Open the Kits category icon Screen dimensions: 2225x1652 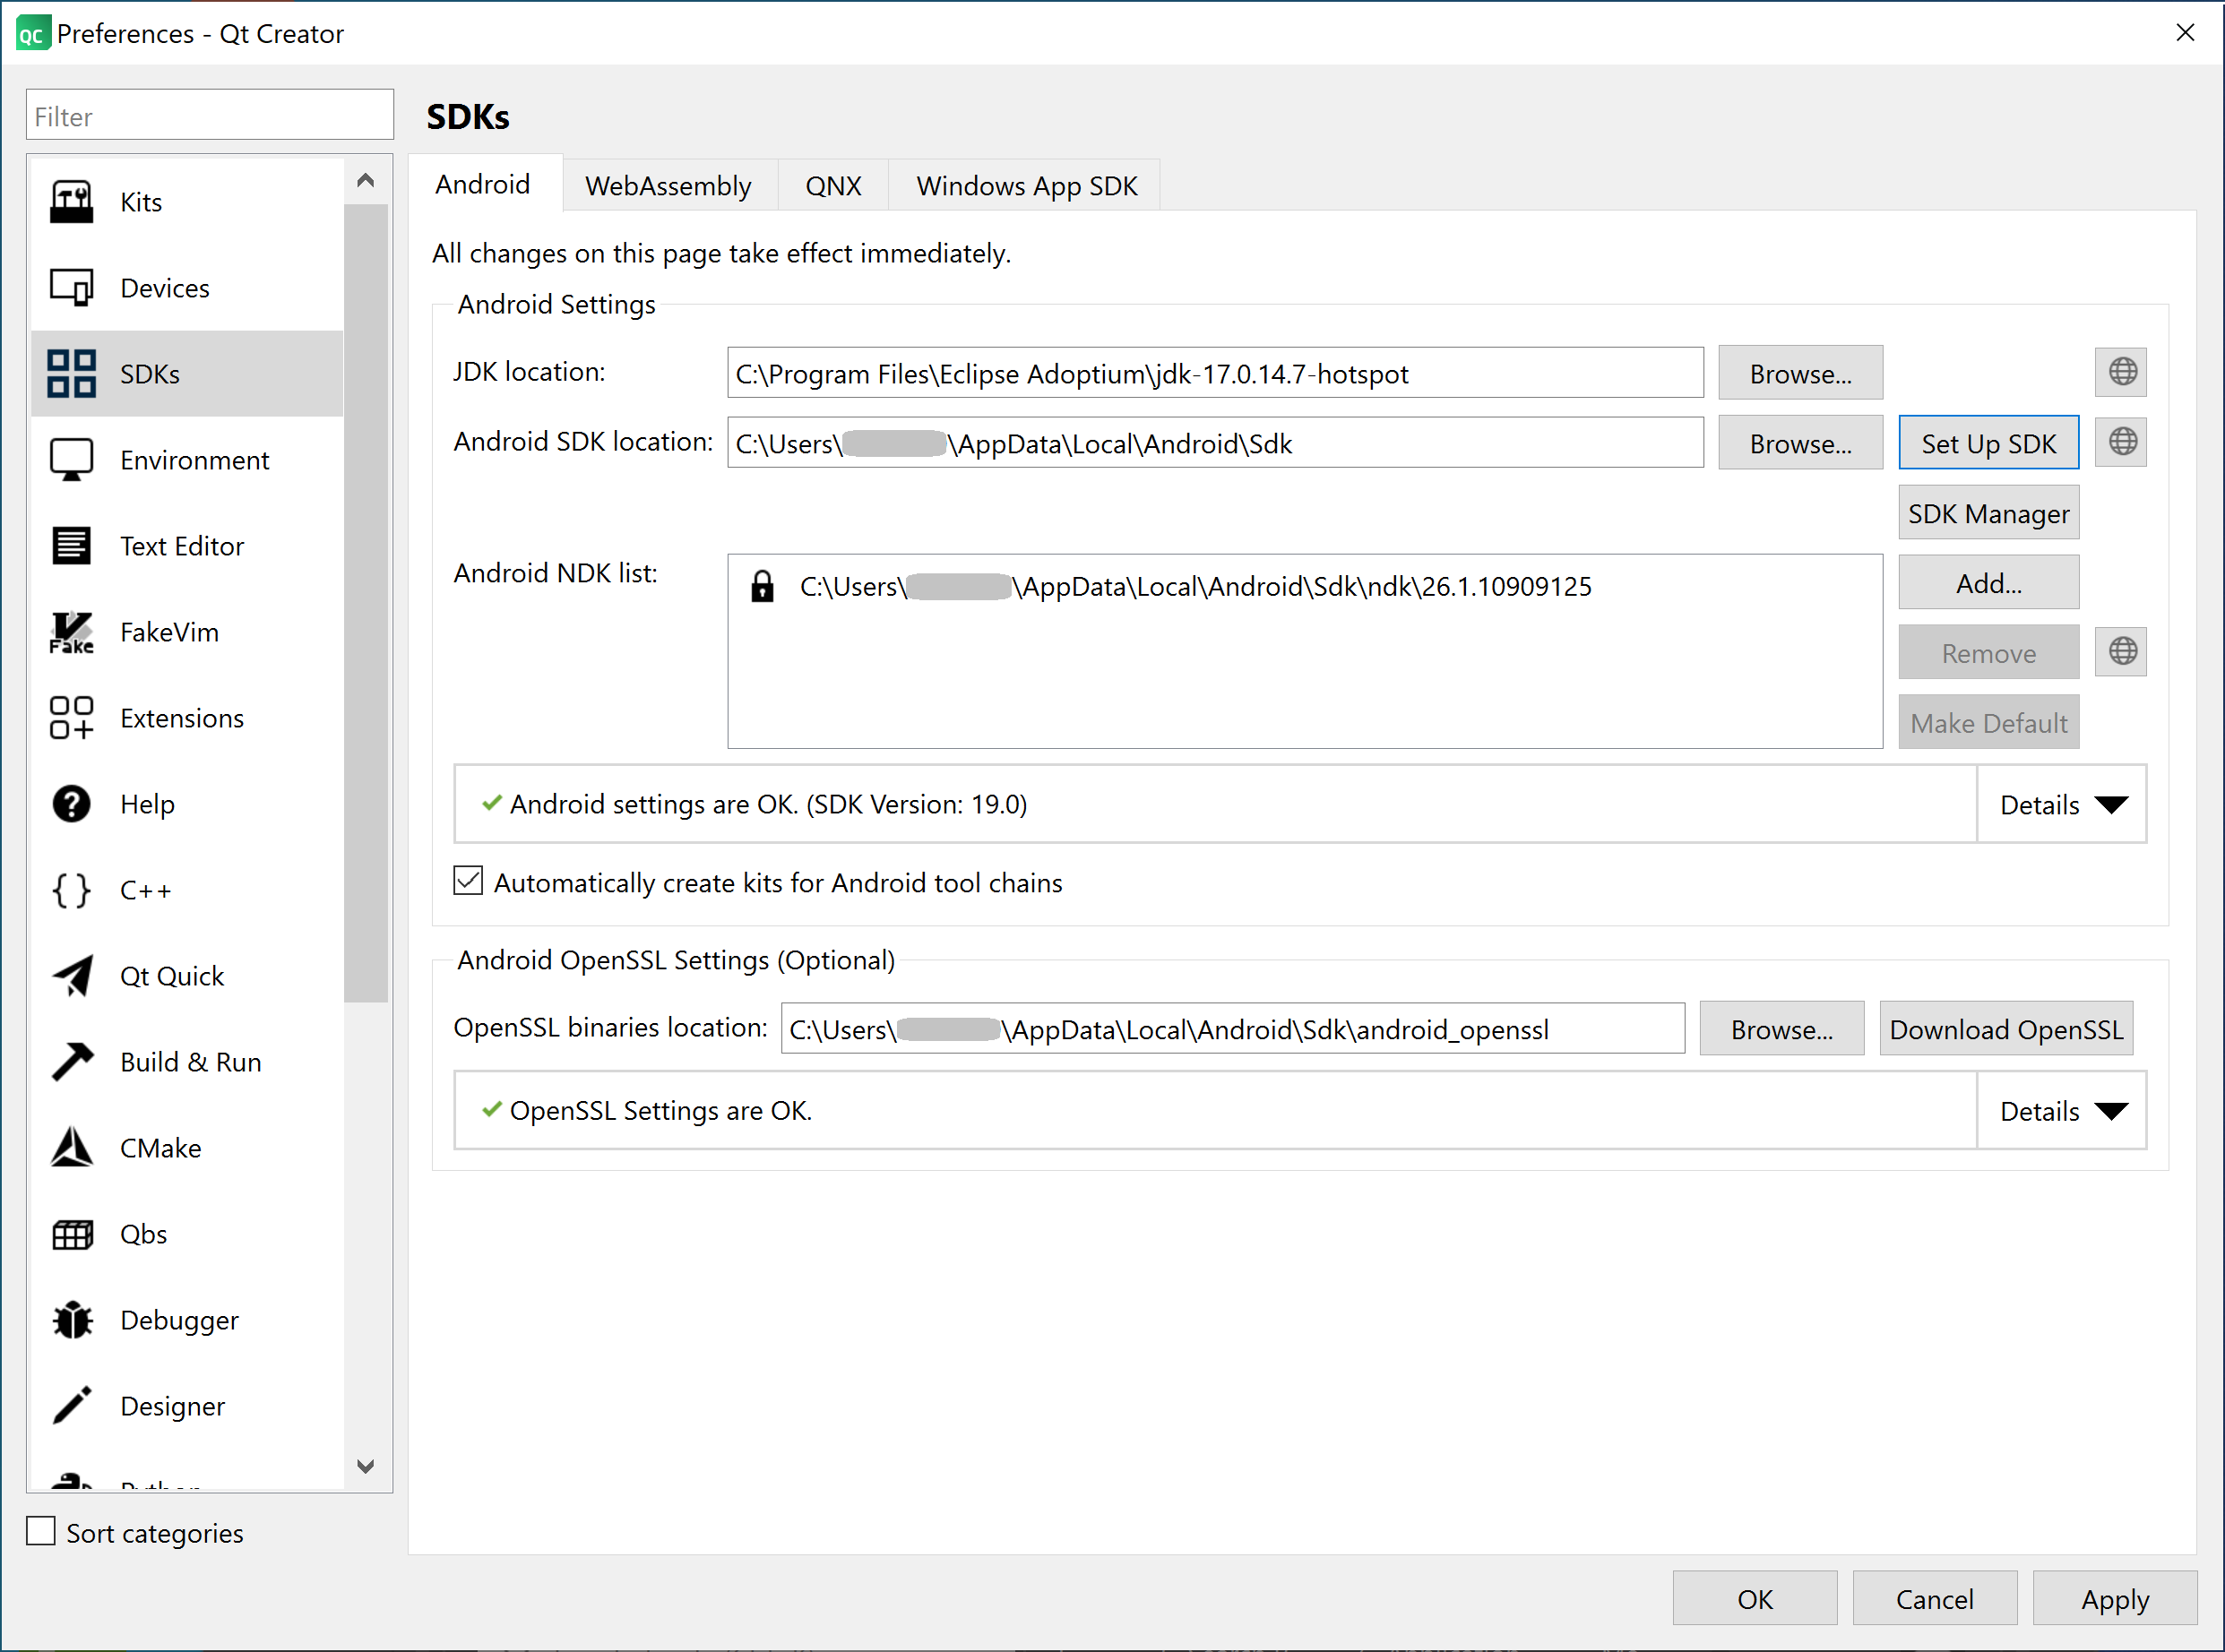(71, 202)
